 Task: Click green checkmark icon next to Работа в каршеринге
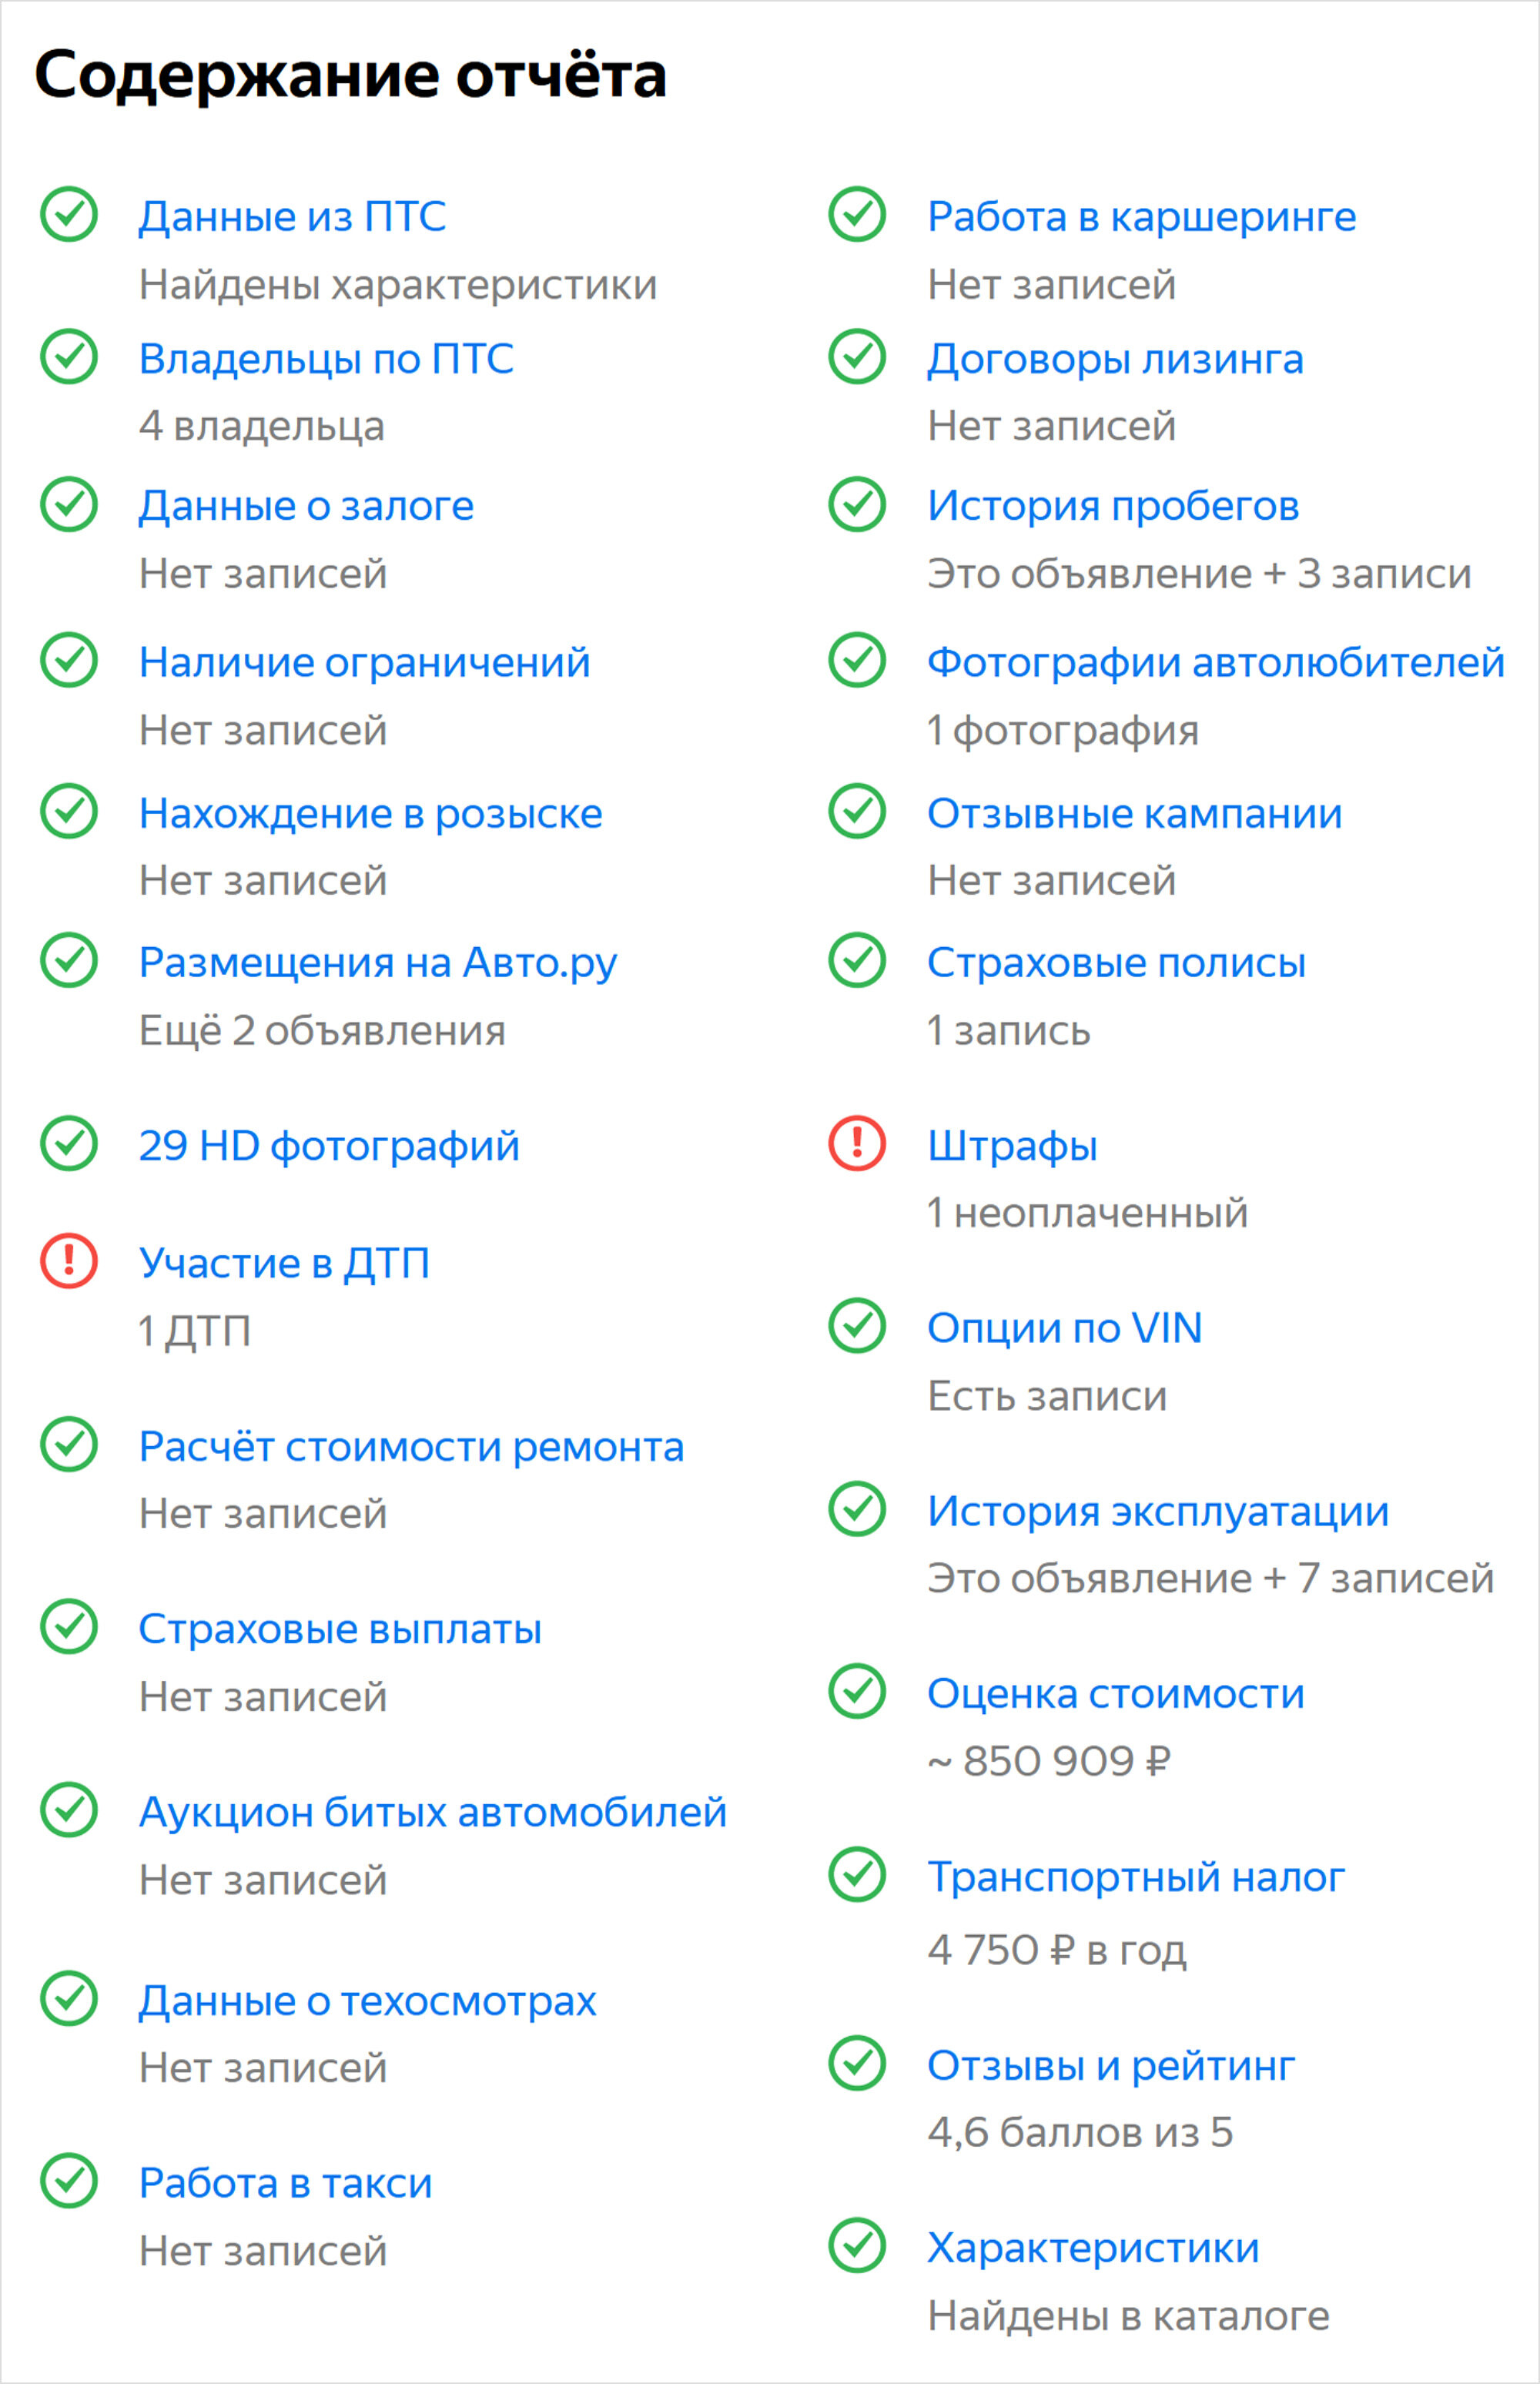coord(857,214)
